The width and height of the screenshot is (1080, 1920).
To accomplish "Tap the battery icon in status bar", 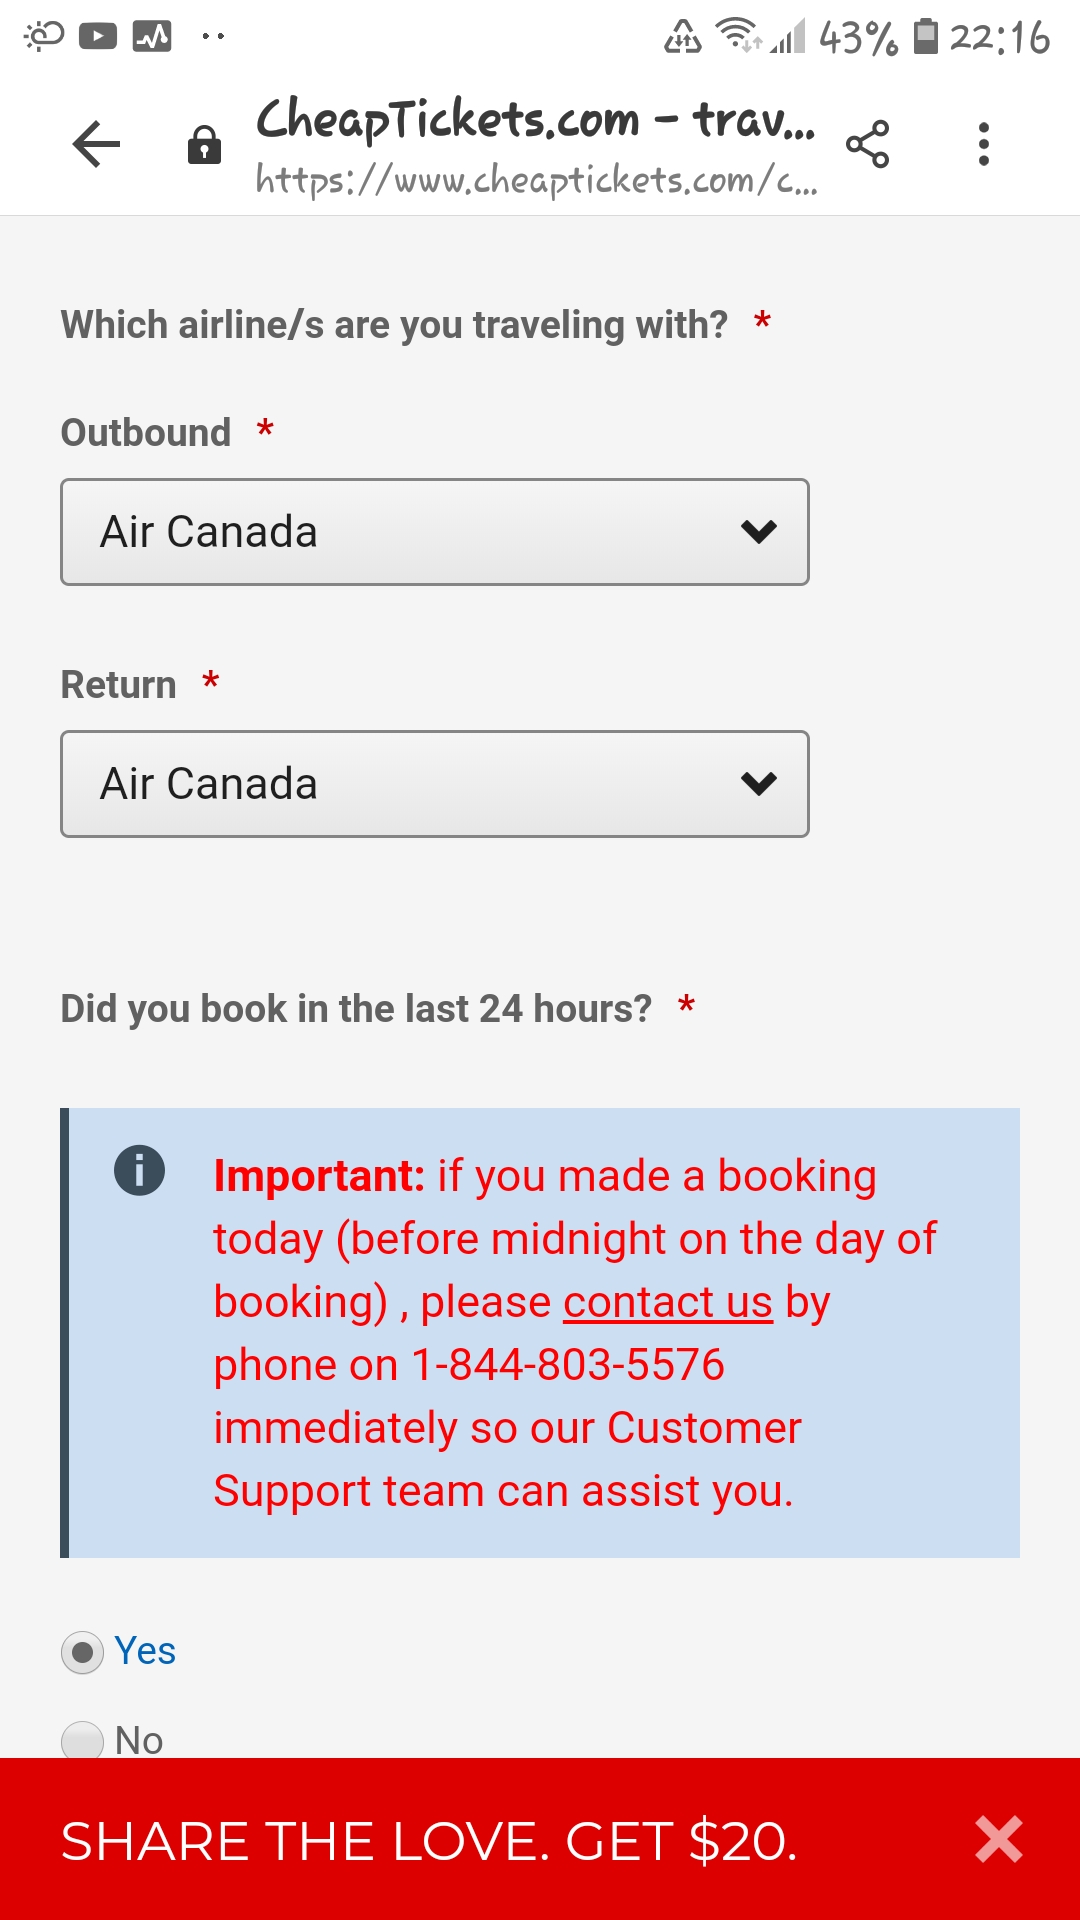I will point(927,36).
